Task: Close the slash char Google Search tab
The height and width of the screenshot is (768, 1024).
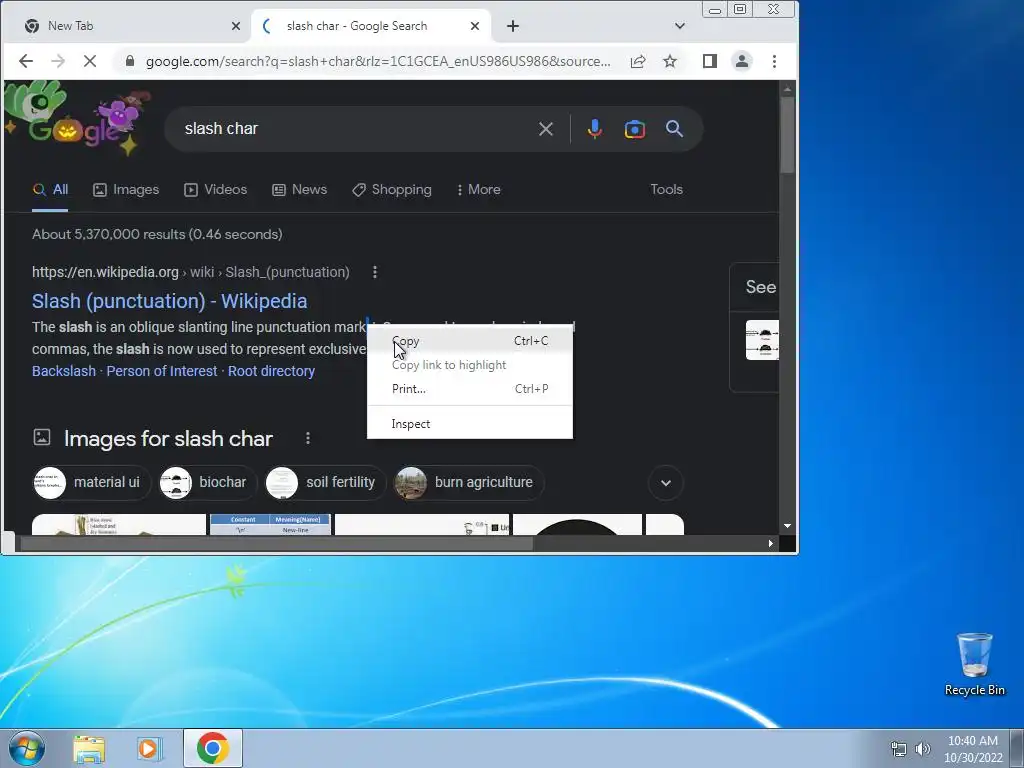Action: click(475, 26)
